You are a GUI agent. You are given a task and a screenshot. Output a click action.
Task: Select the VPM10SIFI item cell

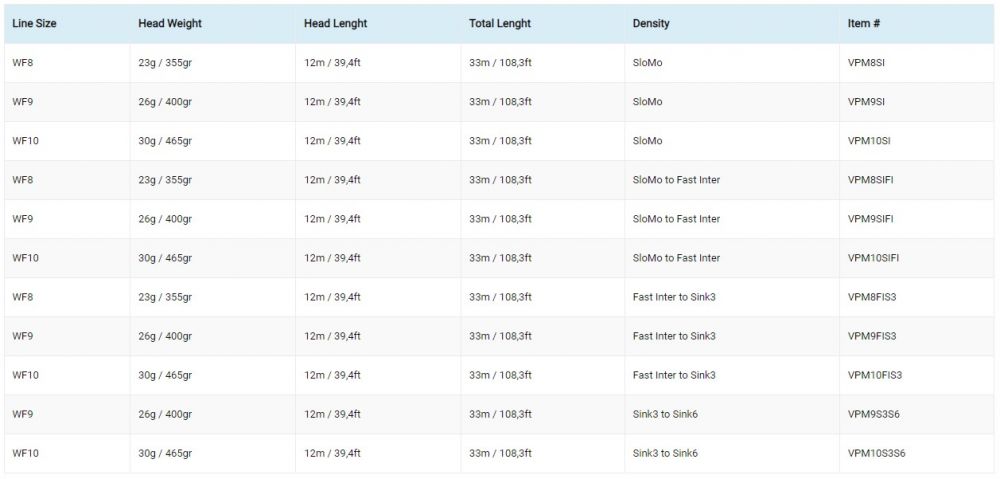click(873, 258)
